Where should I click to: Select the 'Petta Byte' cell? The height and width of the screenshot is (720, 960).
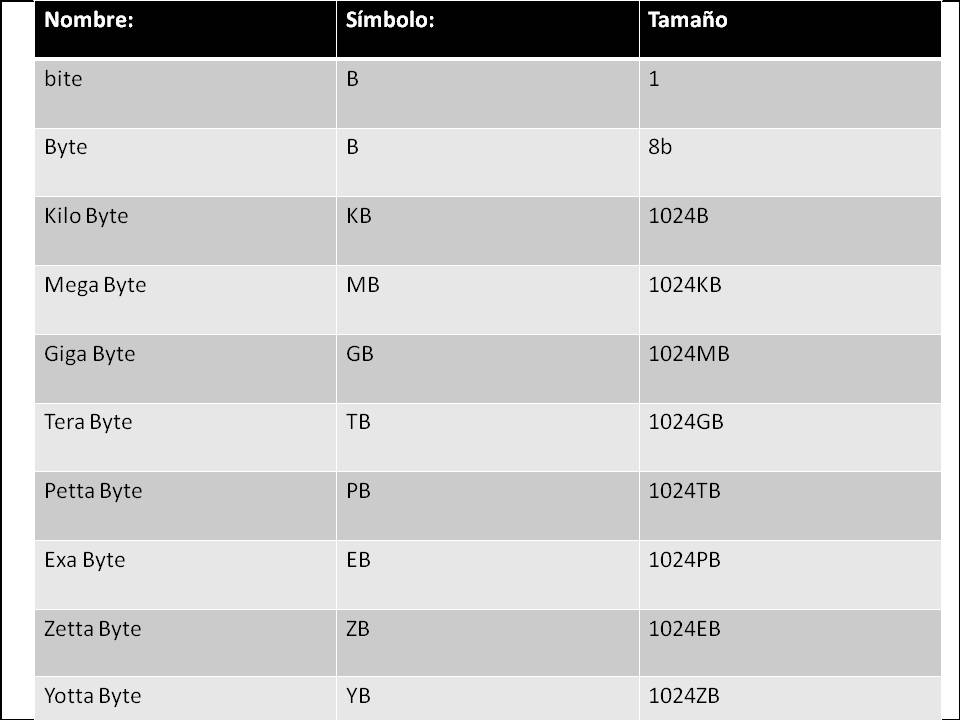[93, 491]
